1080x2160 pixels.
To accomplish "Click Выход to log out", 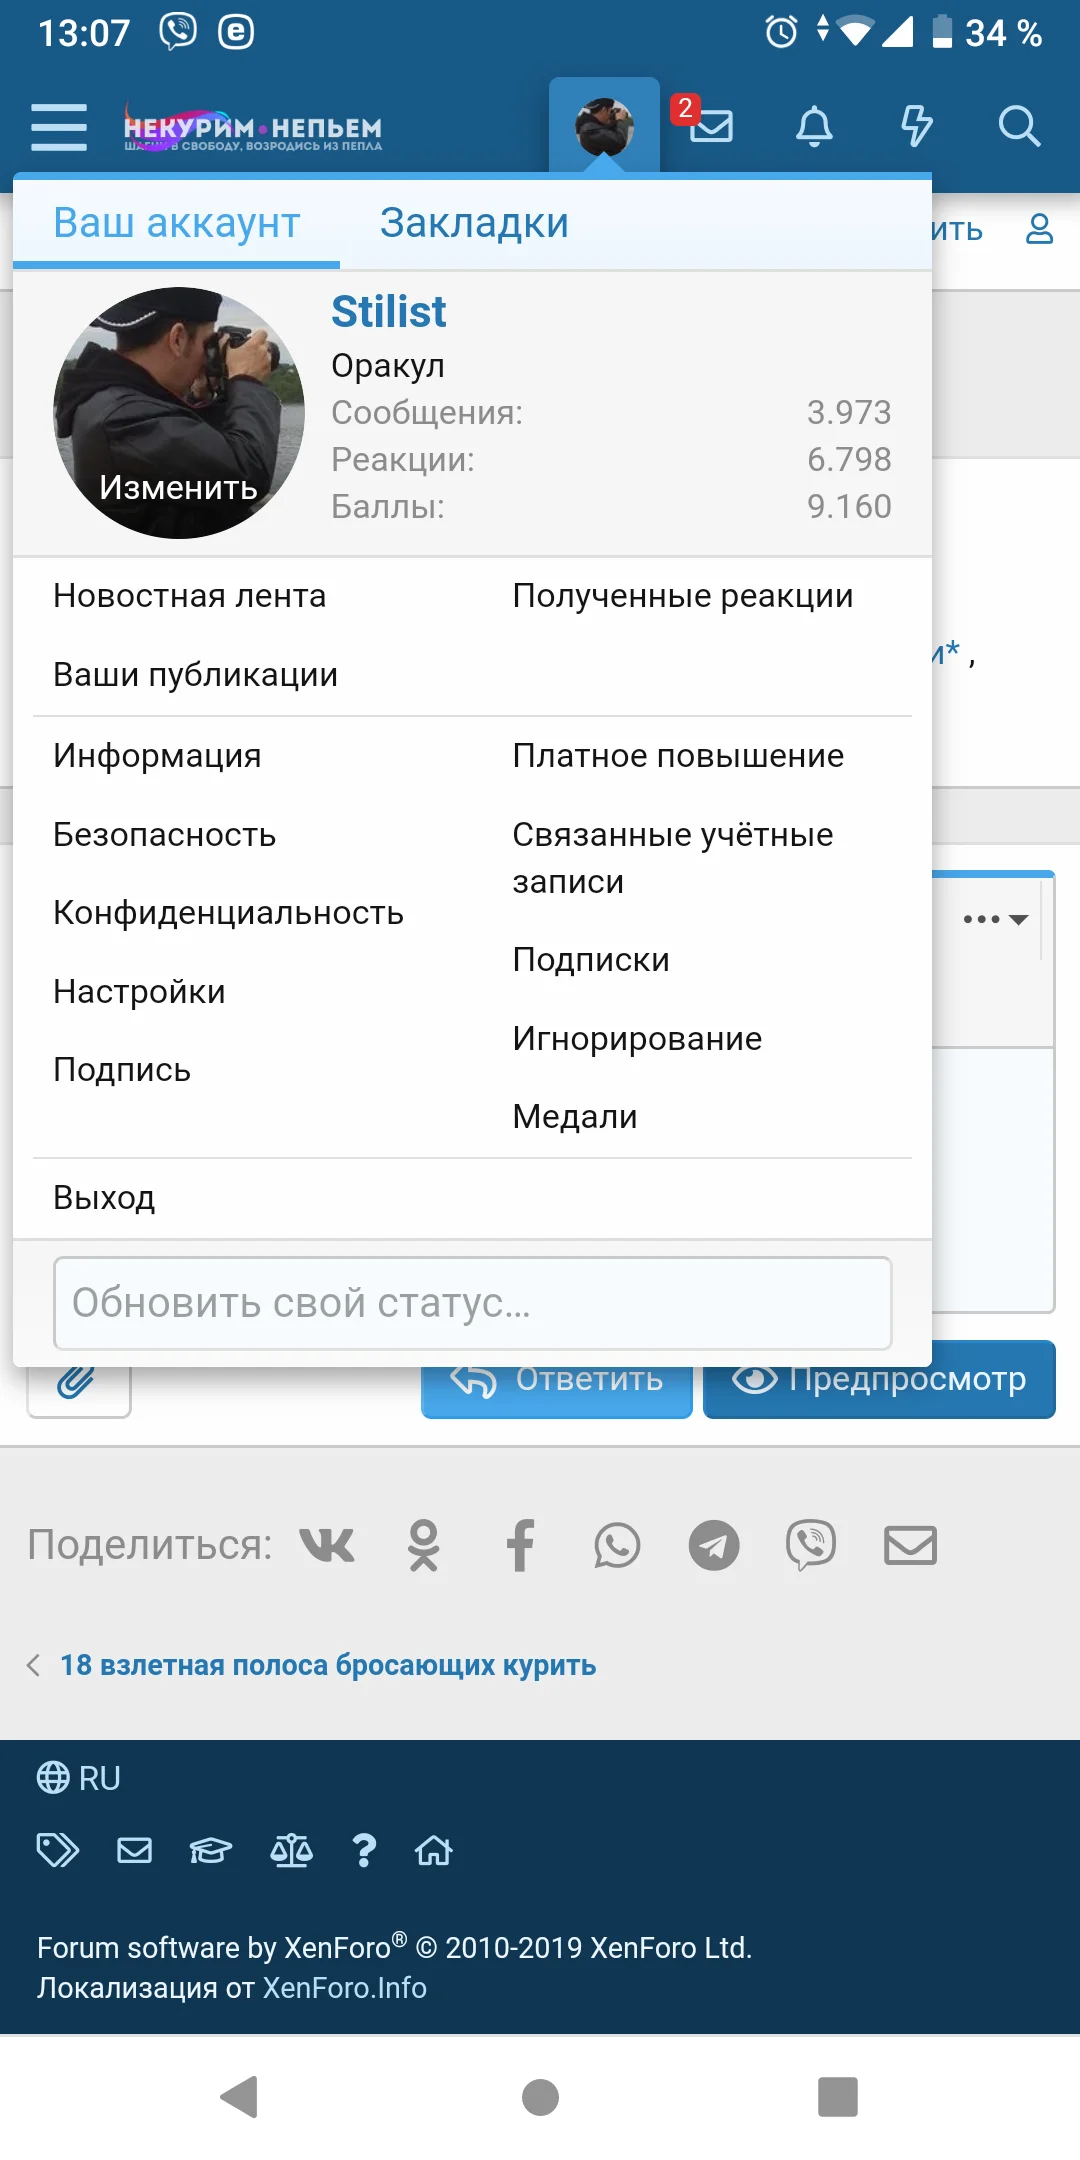I will click(104, 1198).
